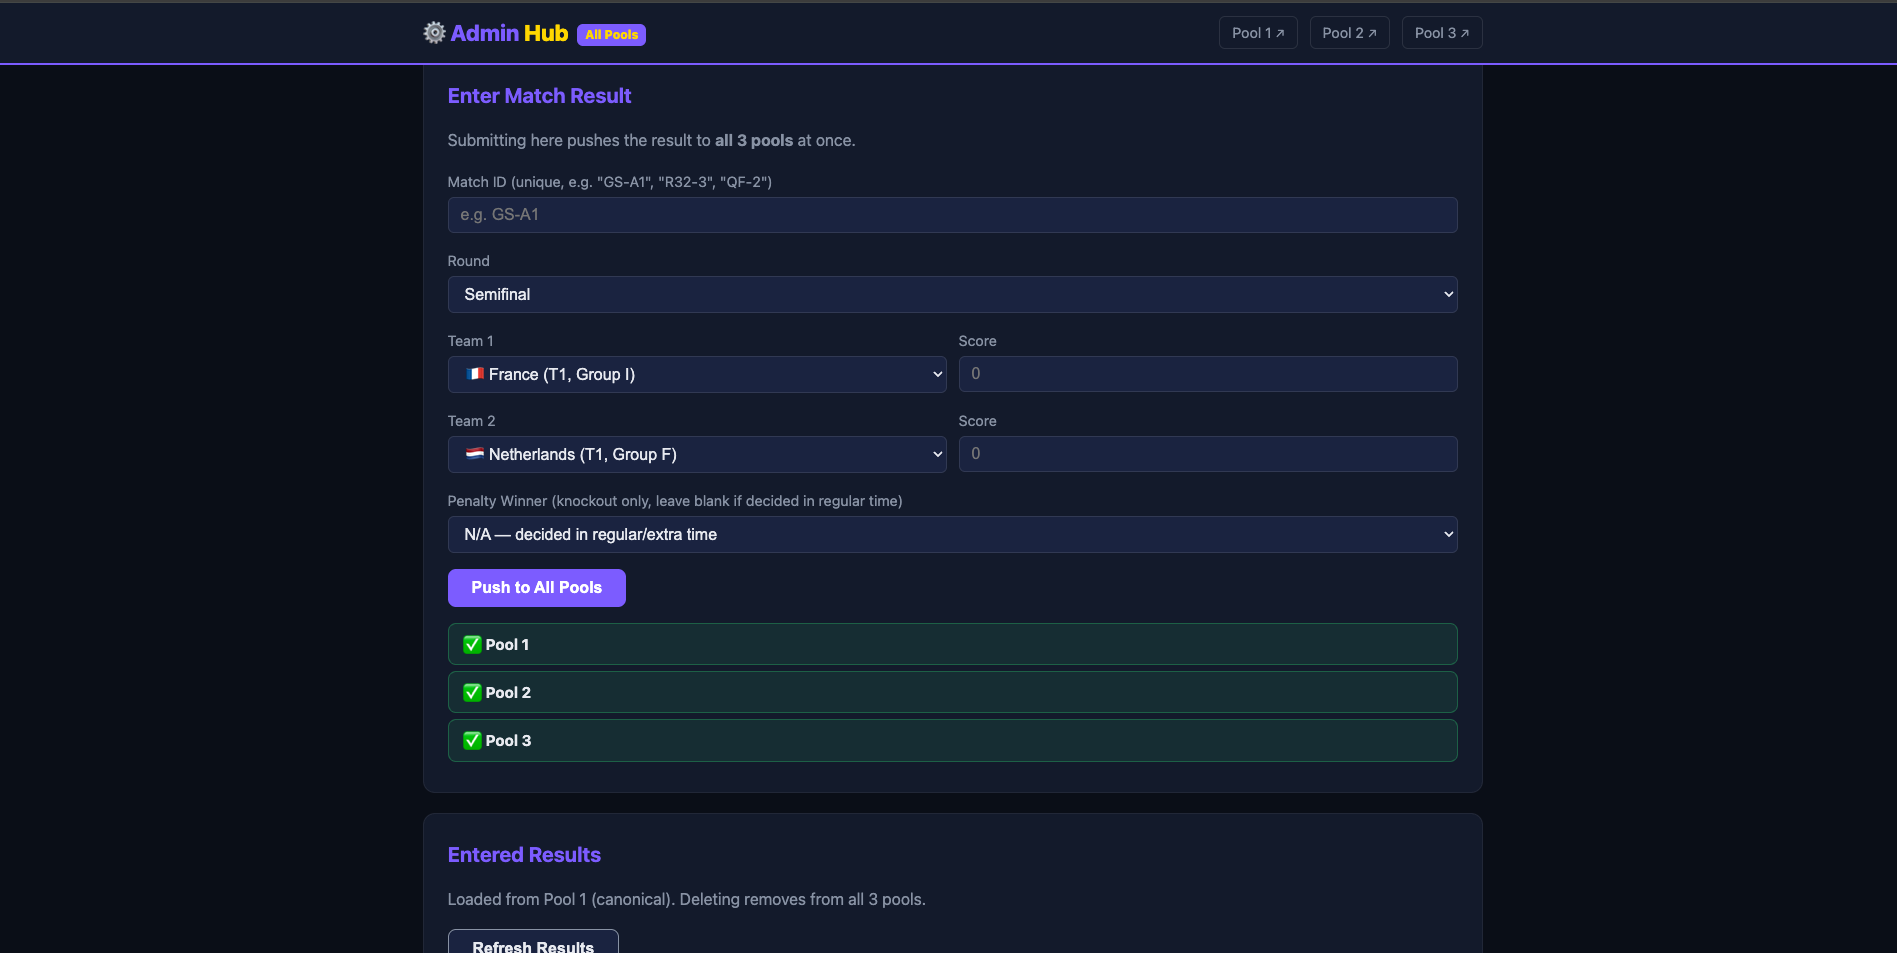Image resolution: width=1897 pixels, height=953 pixels.
Task: Click the 'Submitting here pushes the result' text
Action: 651,141
